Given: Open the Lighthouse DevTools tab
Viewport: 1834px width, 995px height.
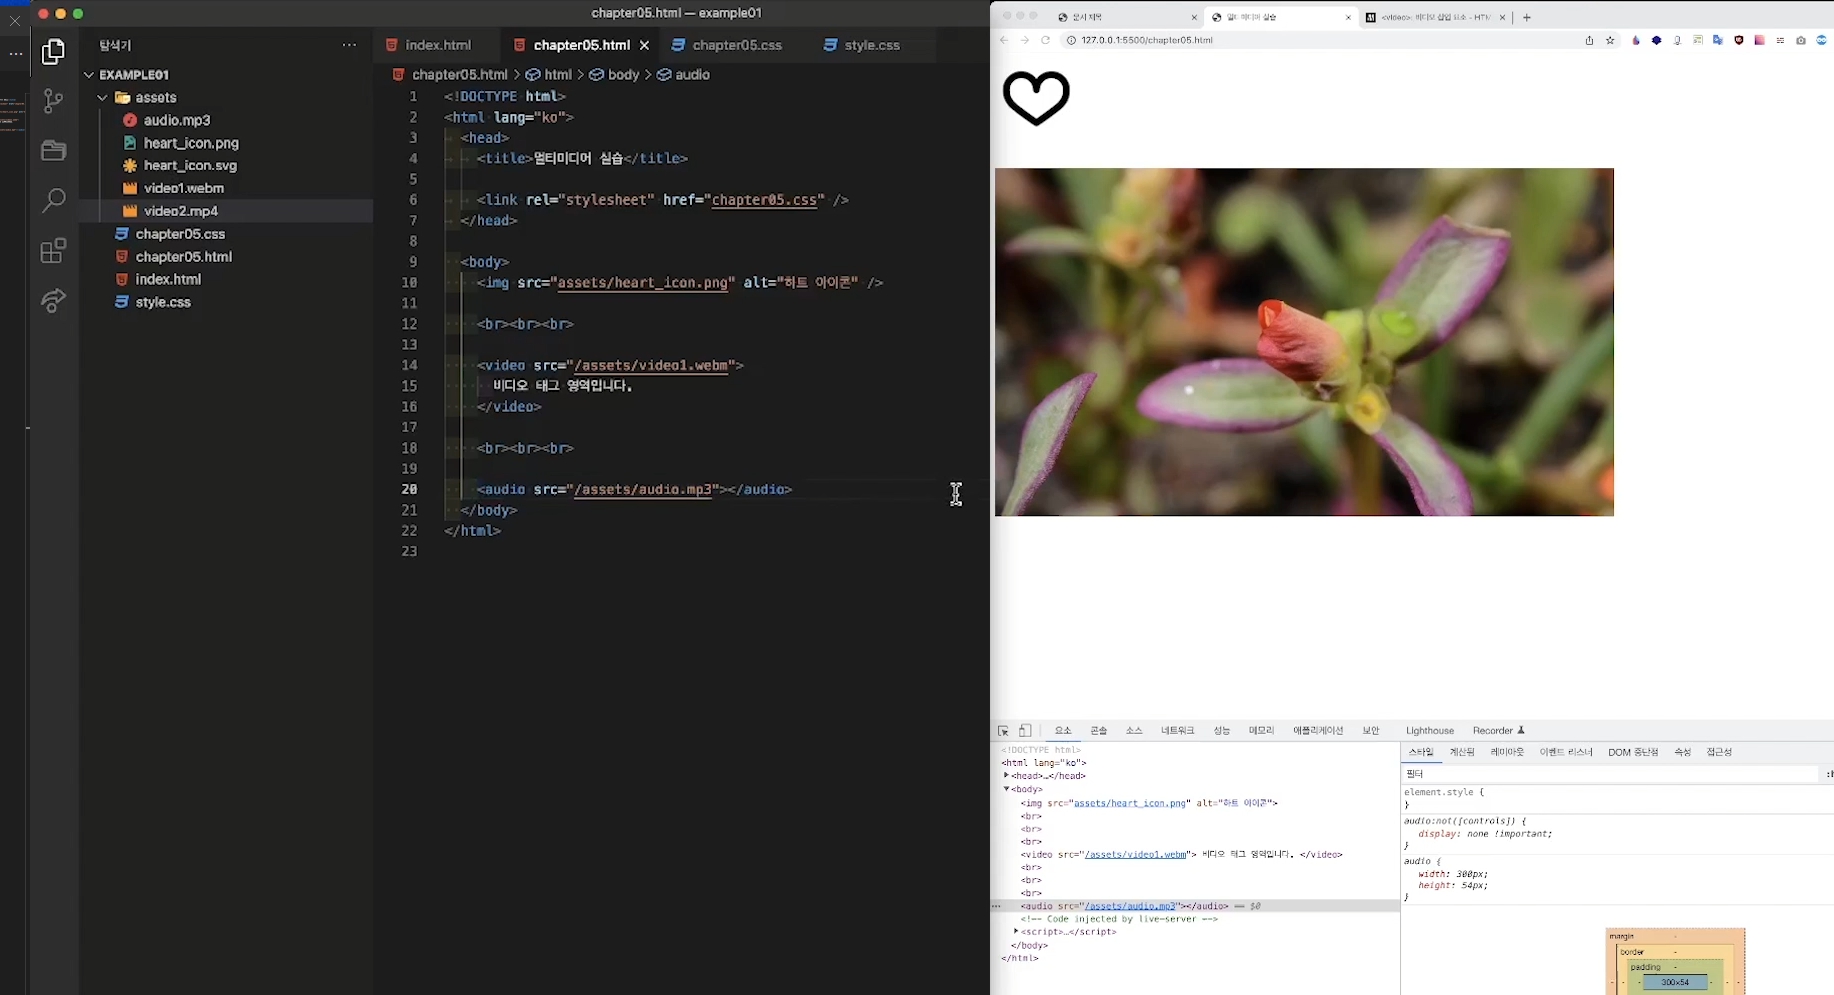Looking at the screenshot, I should point(1429,731).
